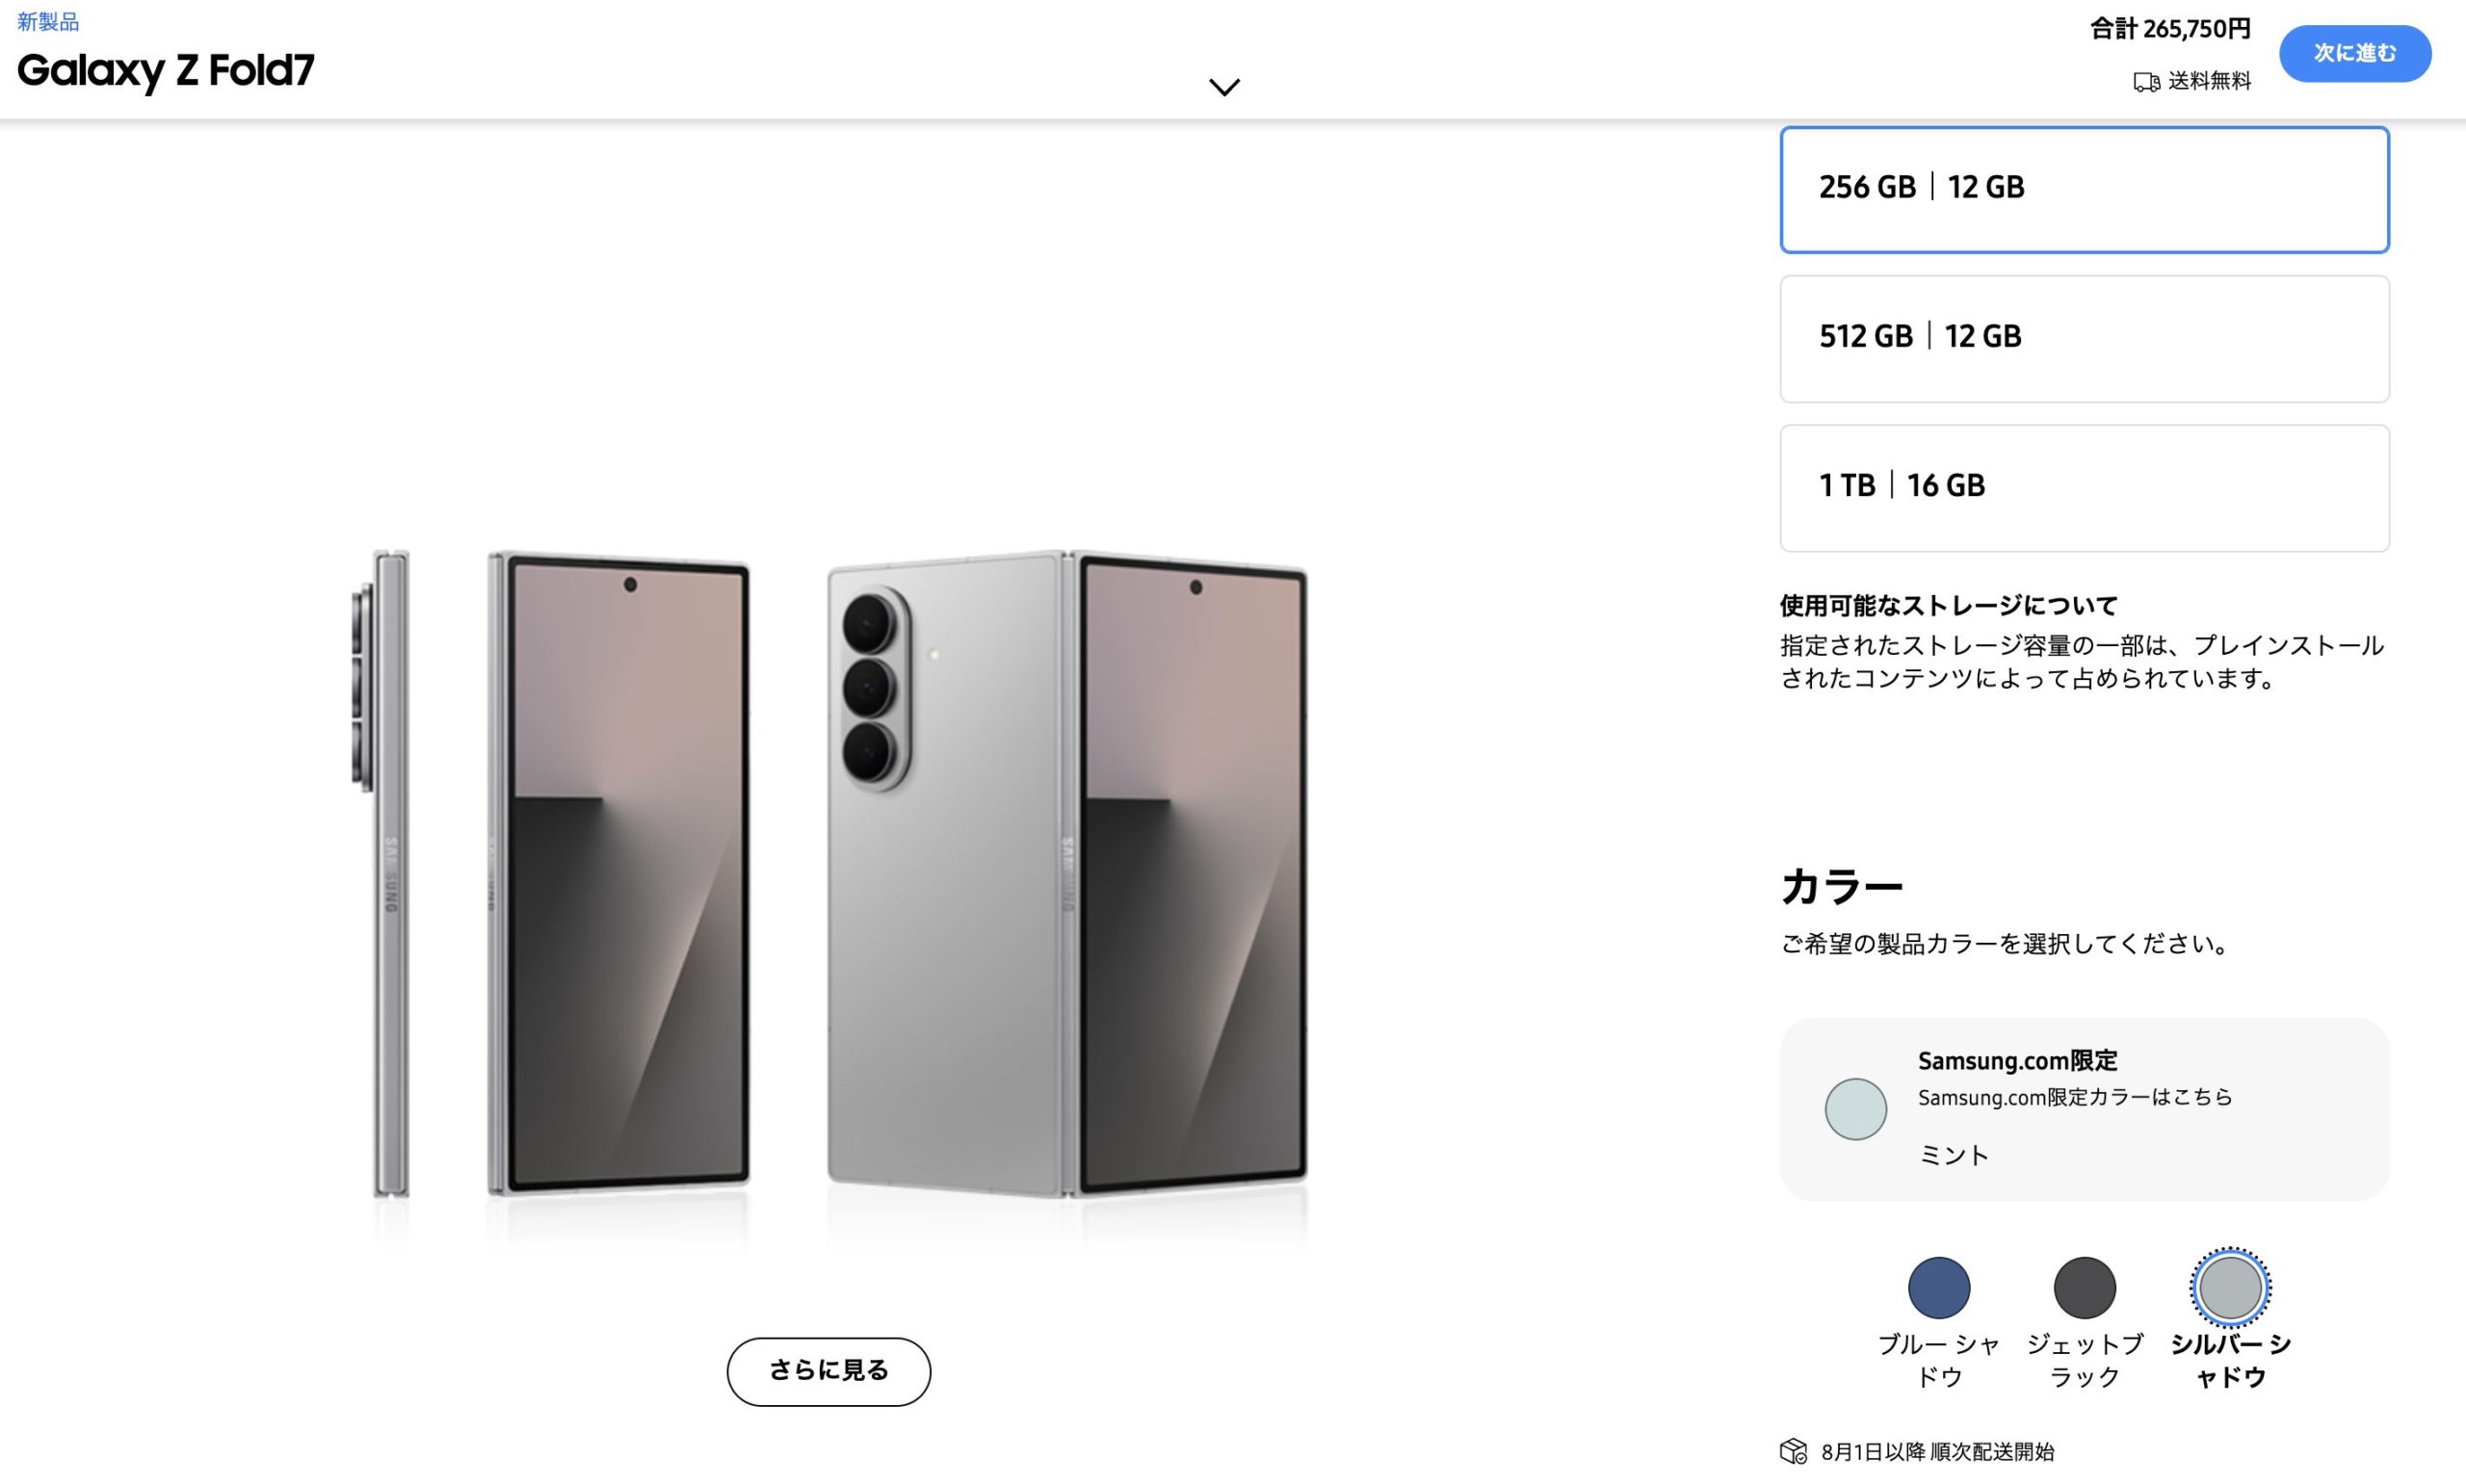
Task: Pick the Jet Black color swatch
Action: (2084, 1287)
